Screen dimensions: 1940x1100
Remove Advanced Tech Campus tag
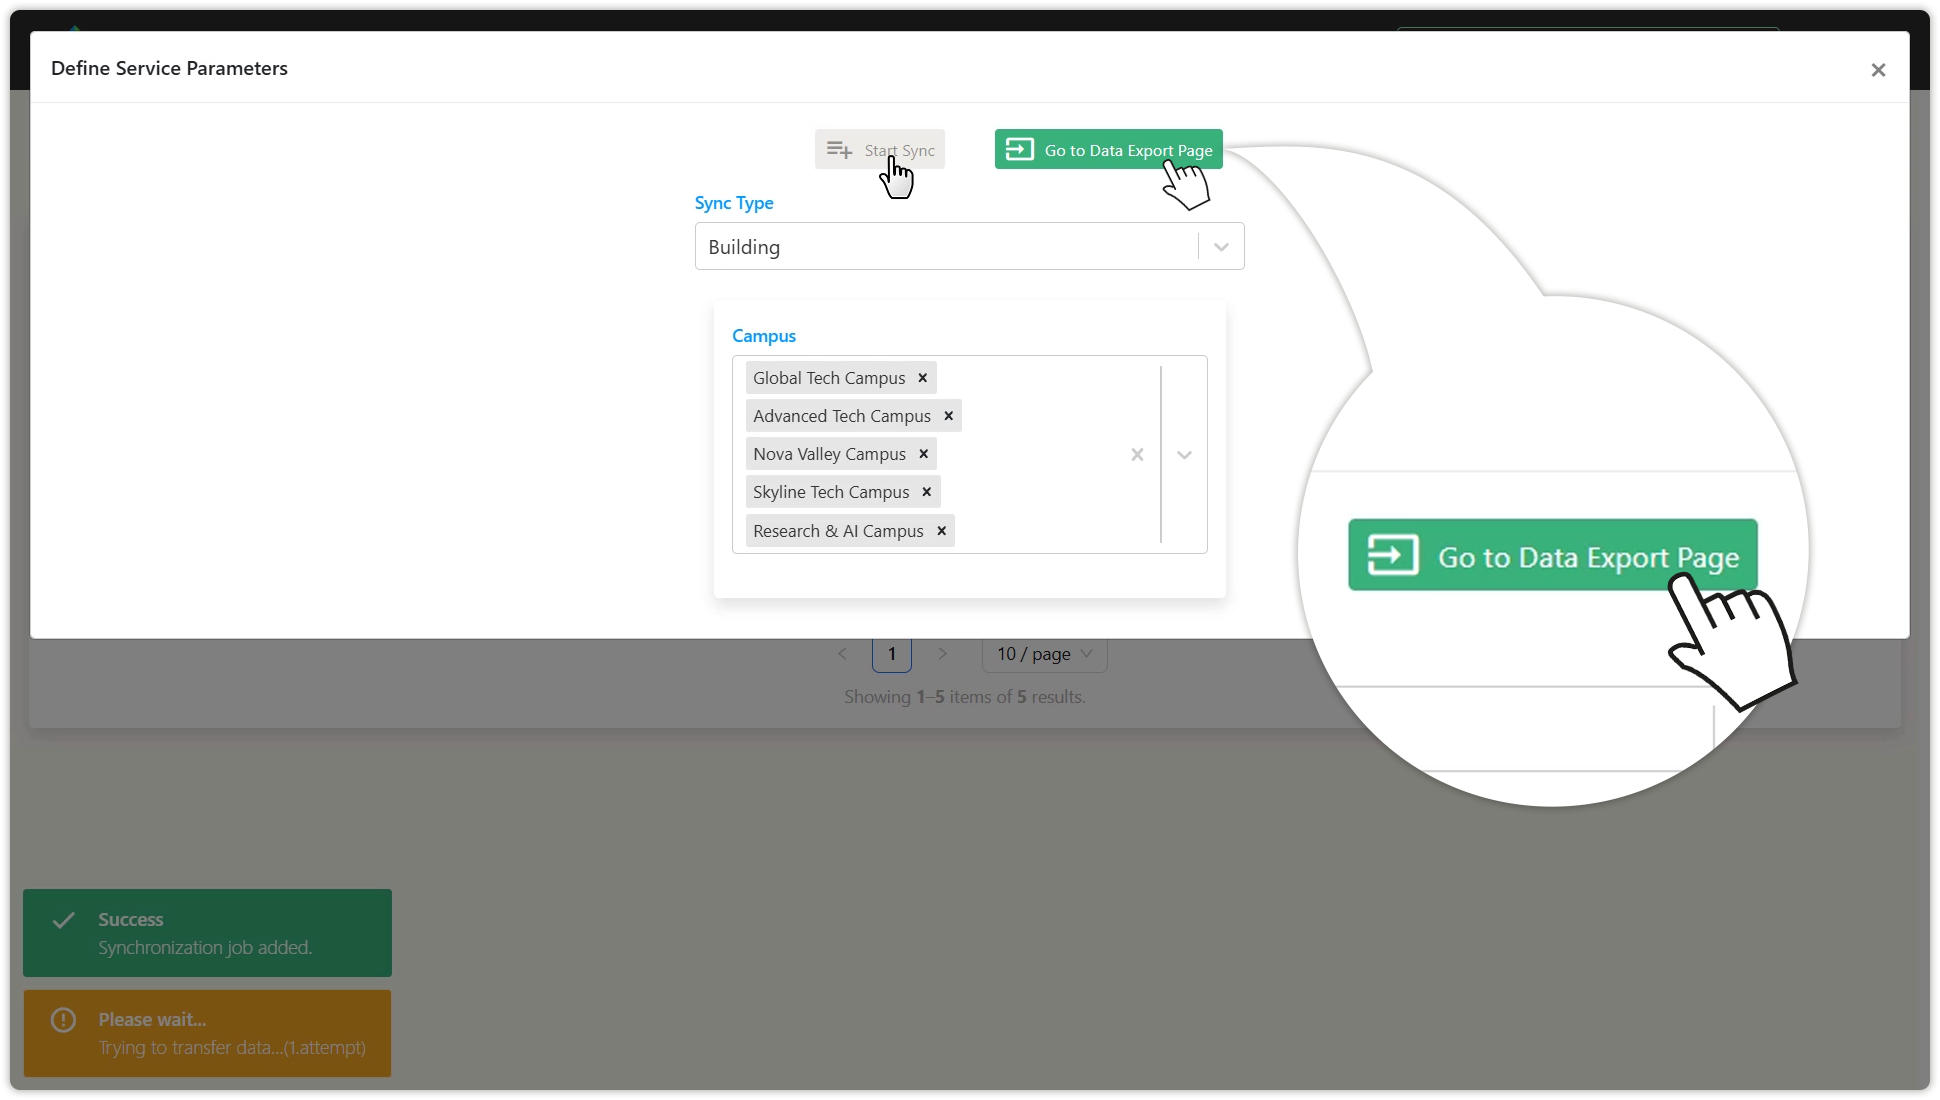[949, 416]
